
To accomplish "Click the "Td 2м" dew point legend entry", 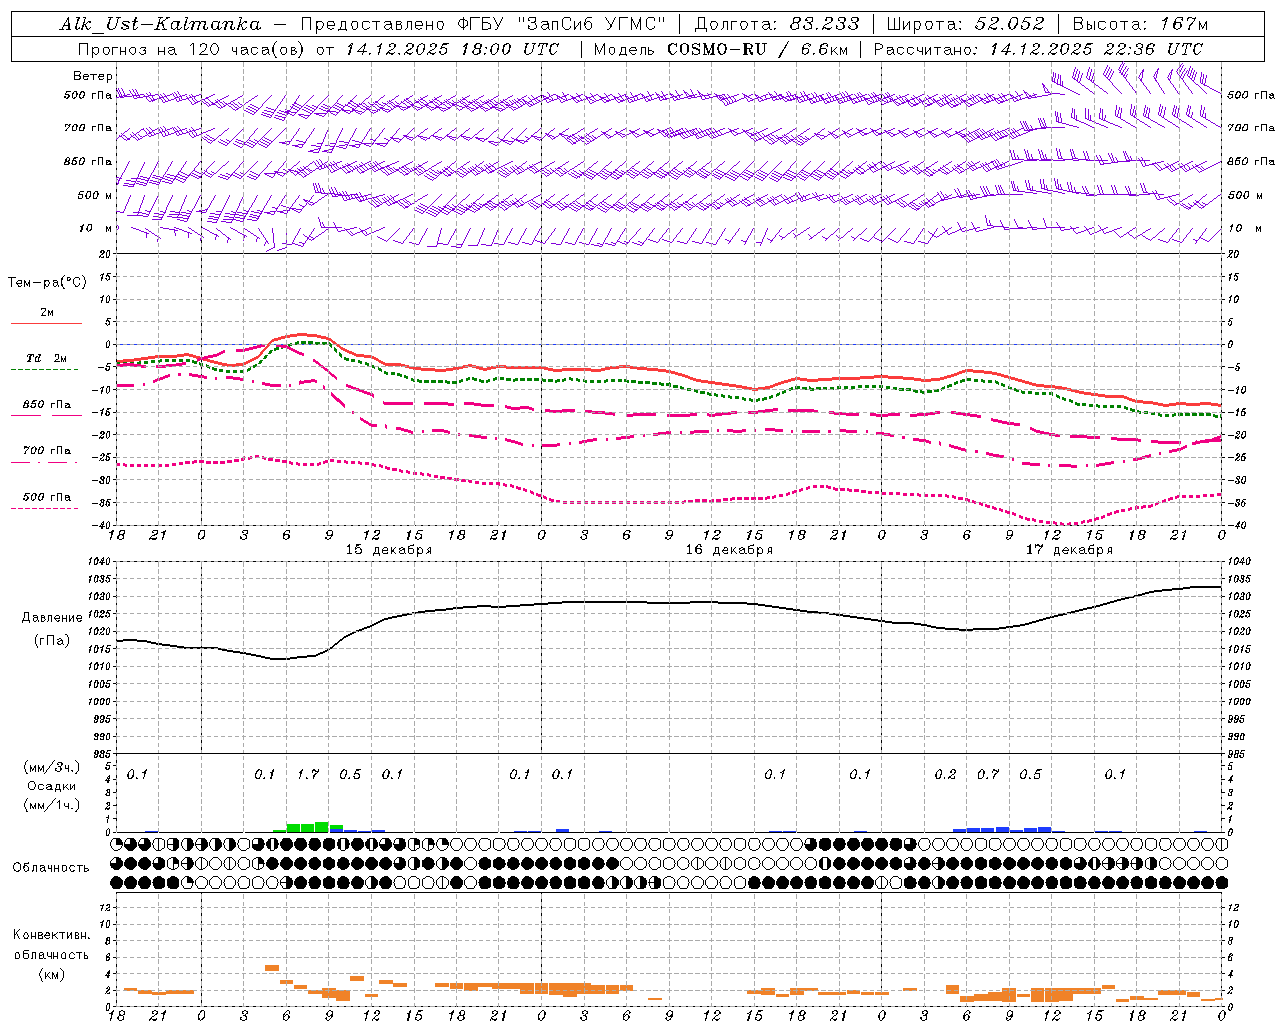I will pyautogui.click(x=47, y=358).
